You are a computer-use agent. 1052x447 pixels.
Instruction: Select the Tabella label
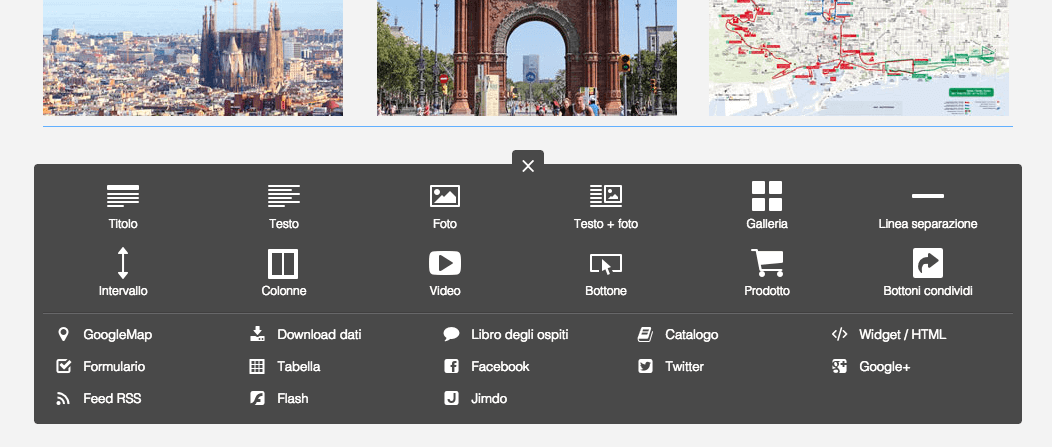299,366
